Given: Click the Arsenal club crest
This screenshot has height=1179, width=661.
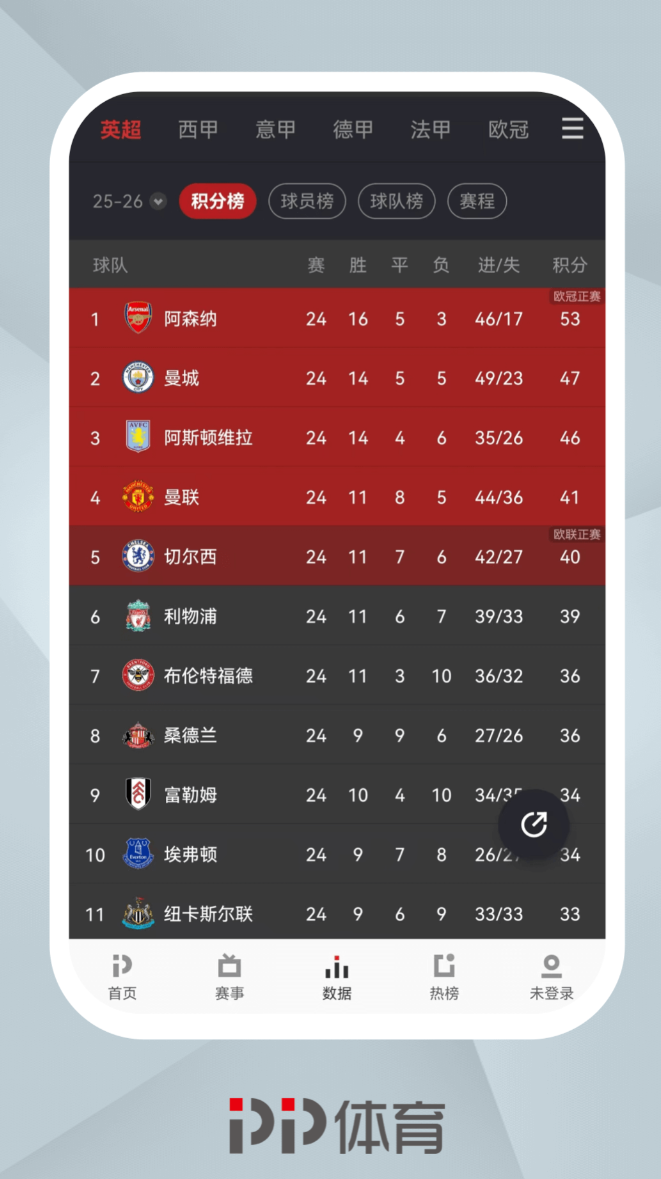Looking at the screenshot, I should point(138,318).
